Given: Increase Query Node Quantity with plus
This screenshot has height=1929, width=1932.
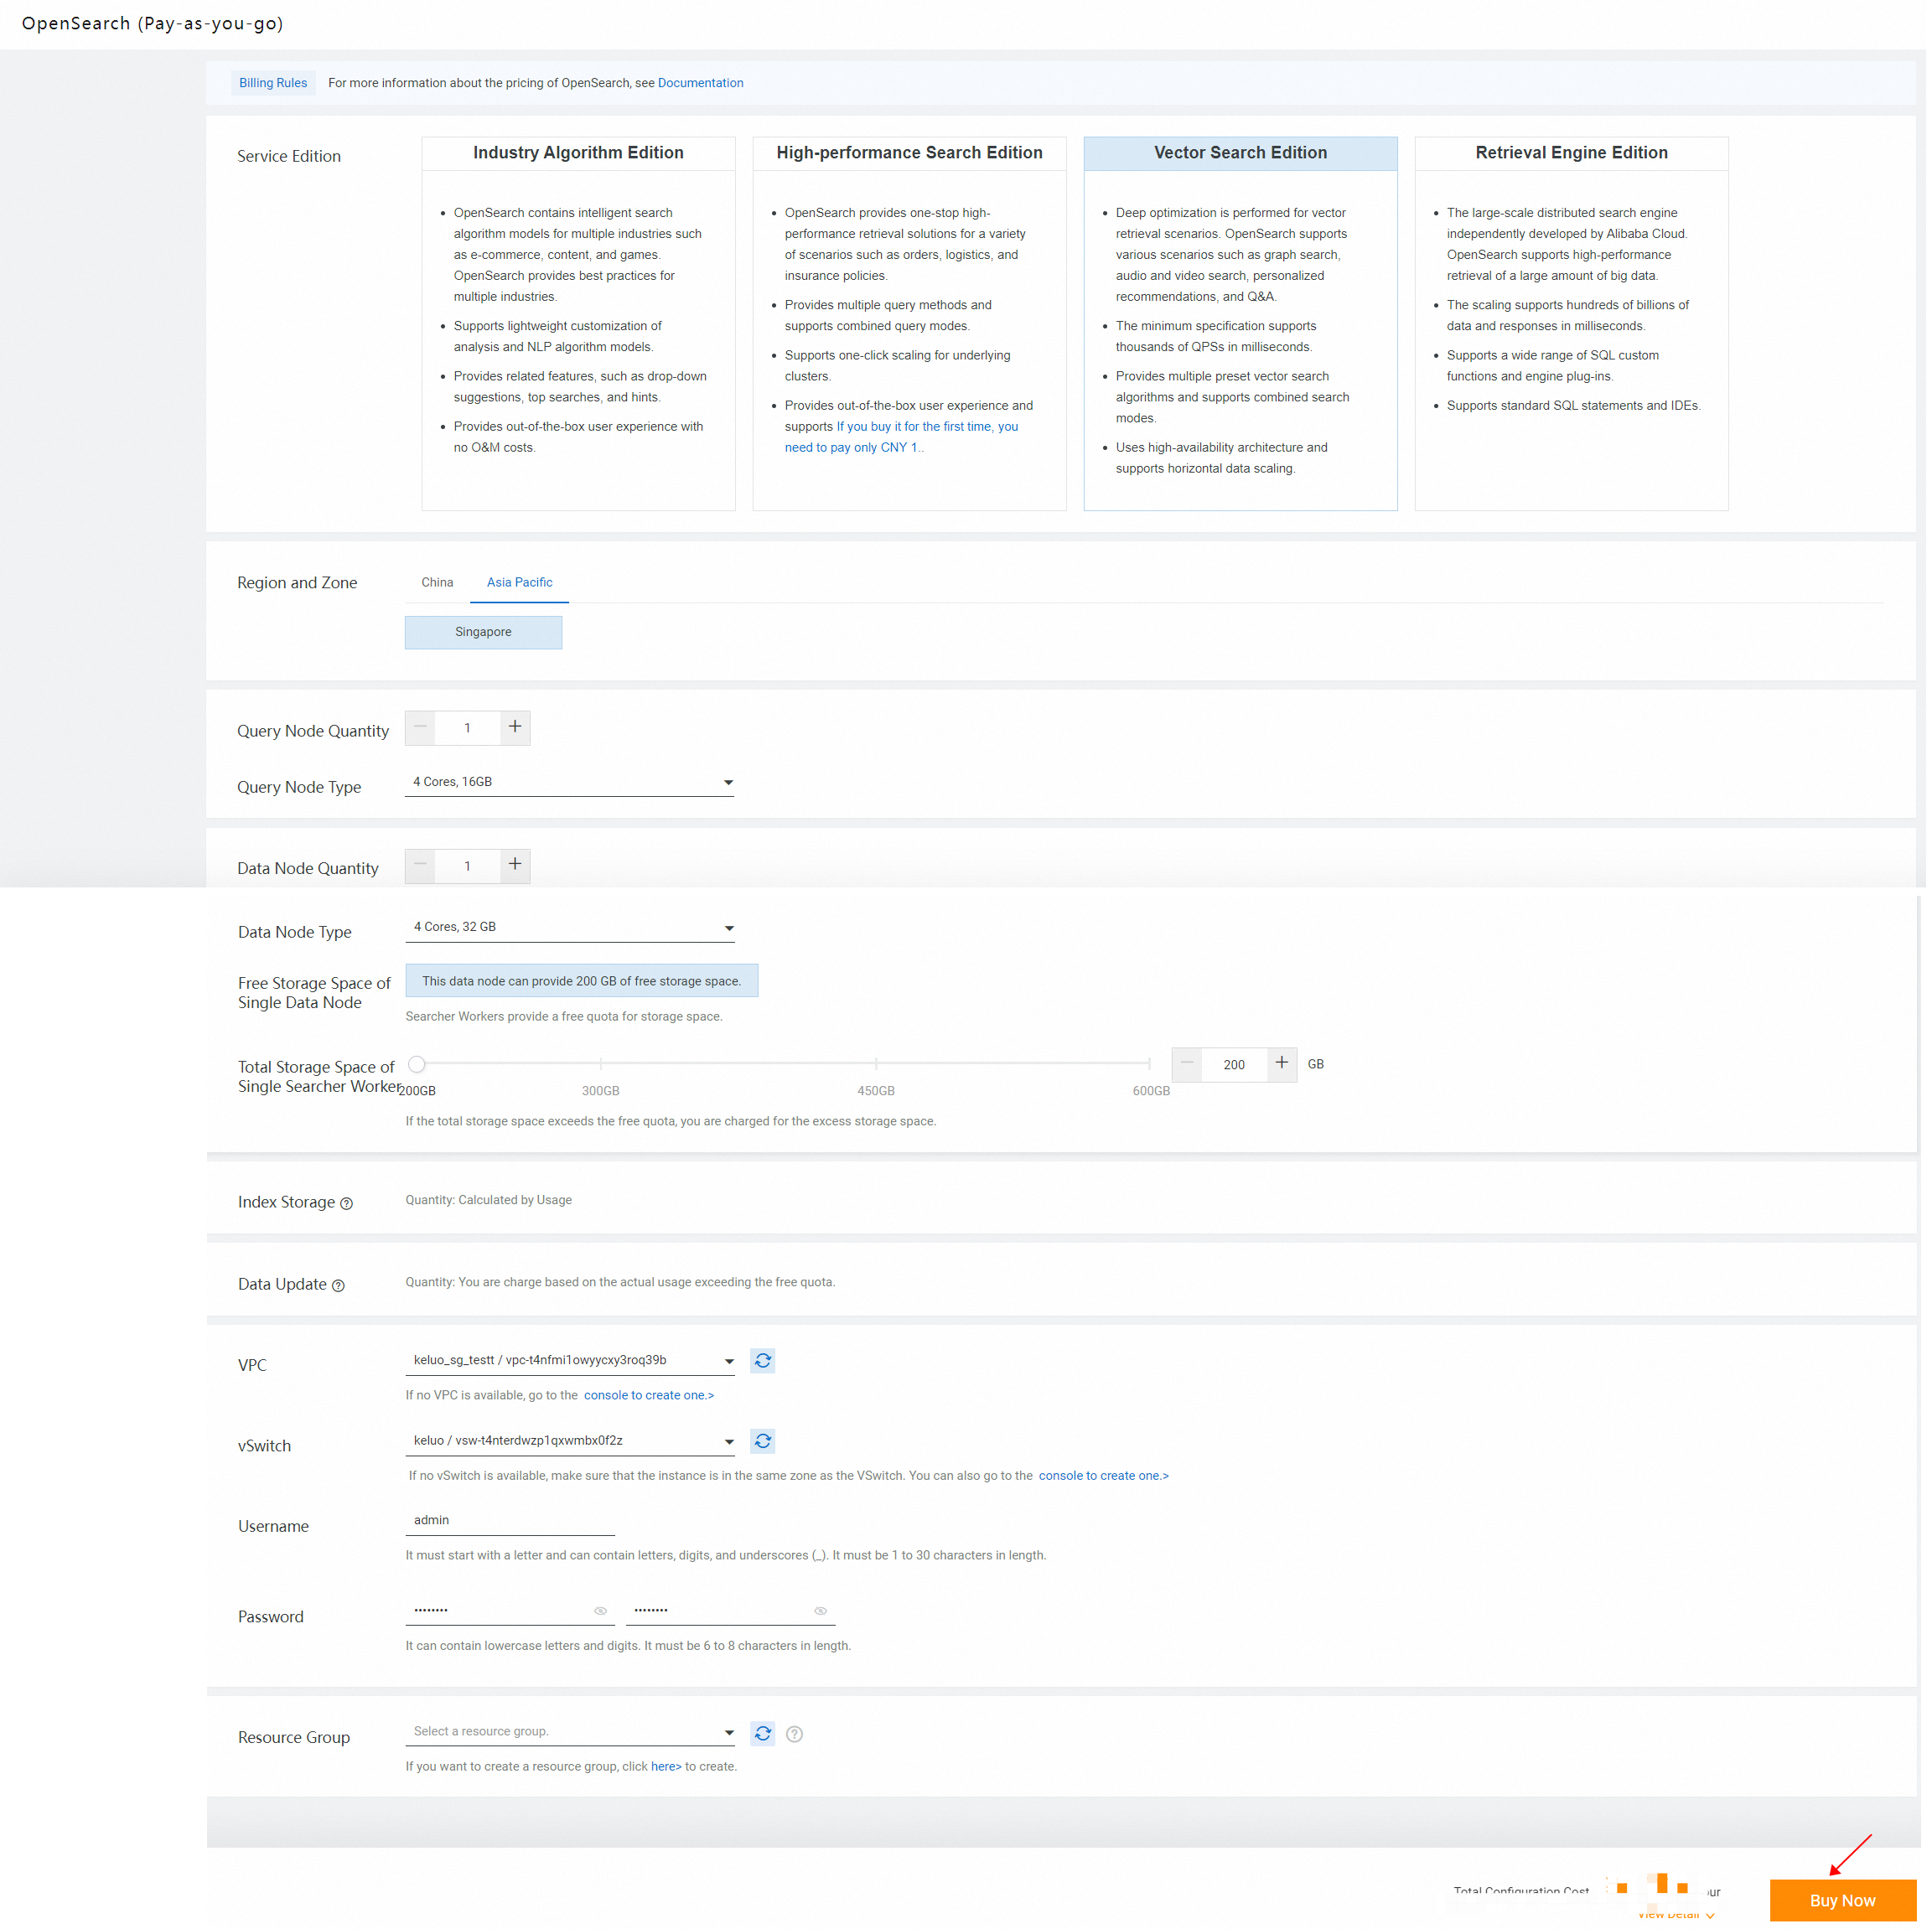Looking at the screenshot, I should 515,727.
